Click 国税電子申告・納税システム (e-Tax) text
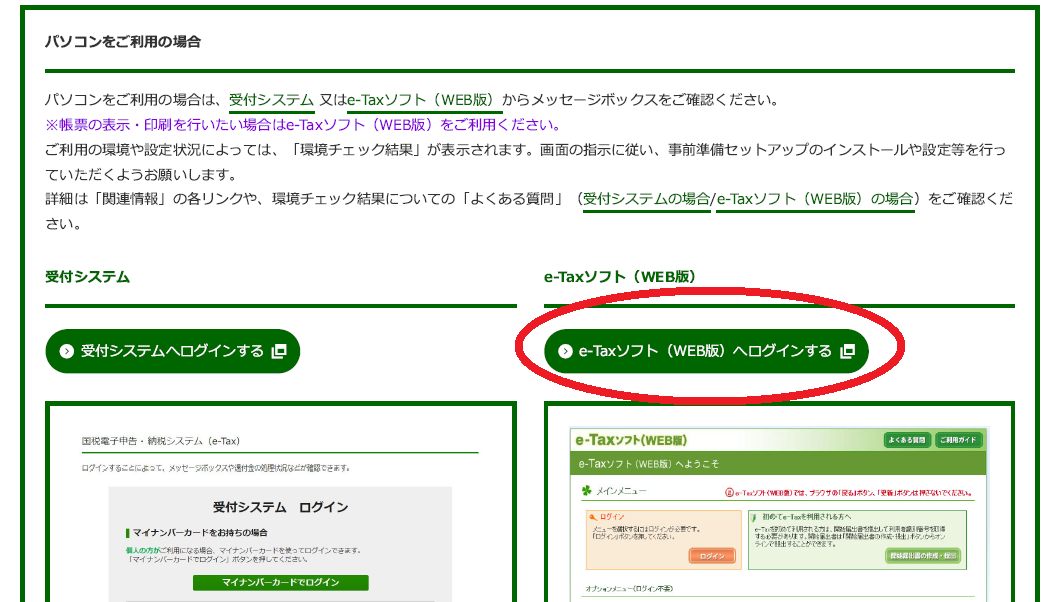The height and width of the screenshot is (602, 1053). [161, 441]
